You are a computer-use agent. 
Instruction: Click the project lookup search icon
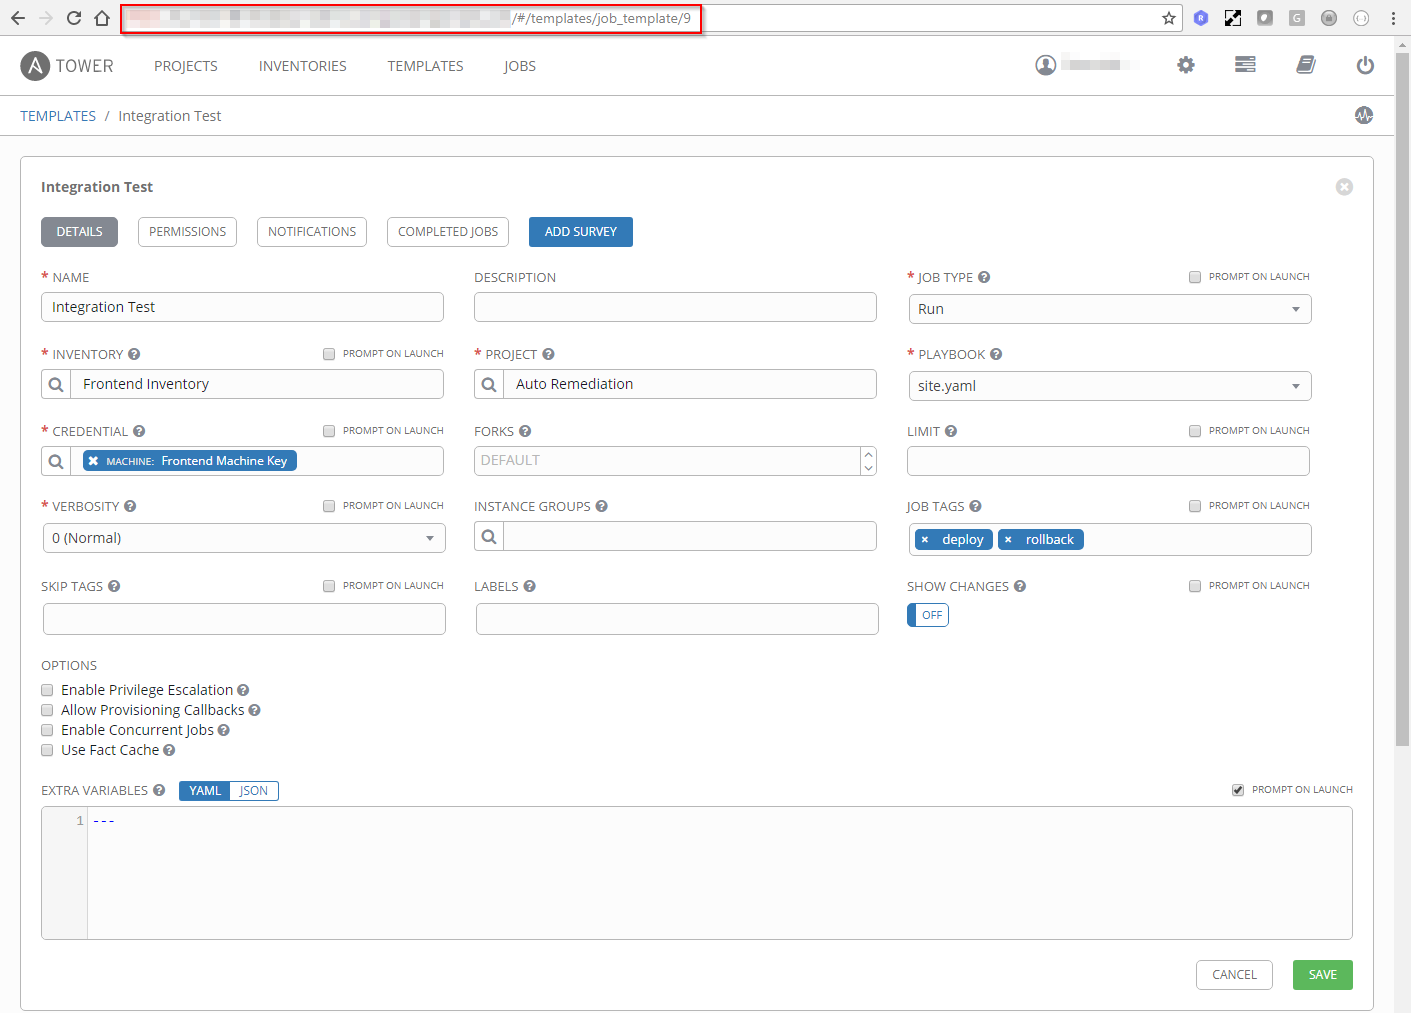(489, 384)
